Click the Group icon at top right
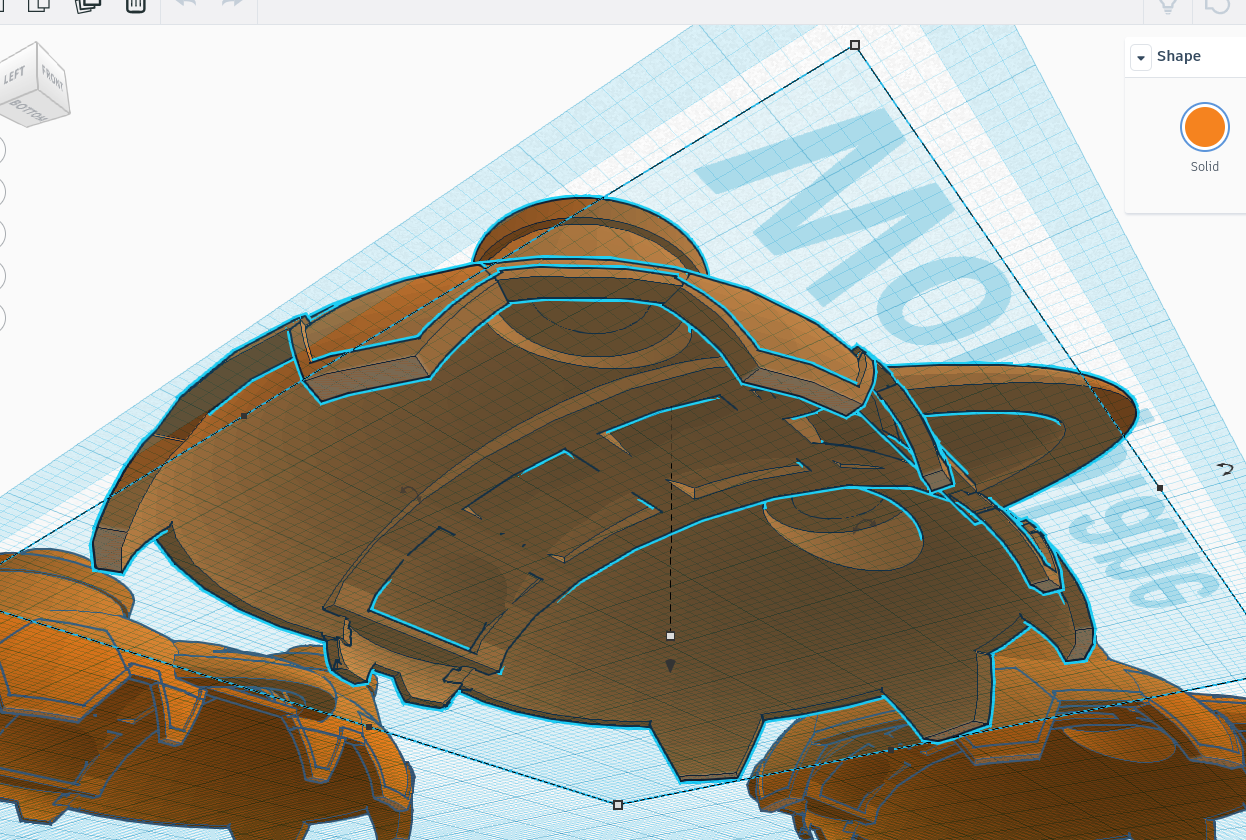Image resolution: width=1246 pixels, height=840 pixels. coord(1217,6)
